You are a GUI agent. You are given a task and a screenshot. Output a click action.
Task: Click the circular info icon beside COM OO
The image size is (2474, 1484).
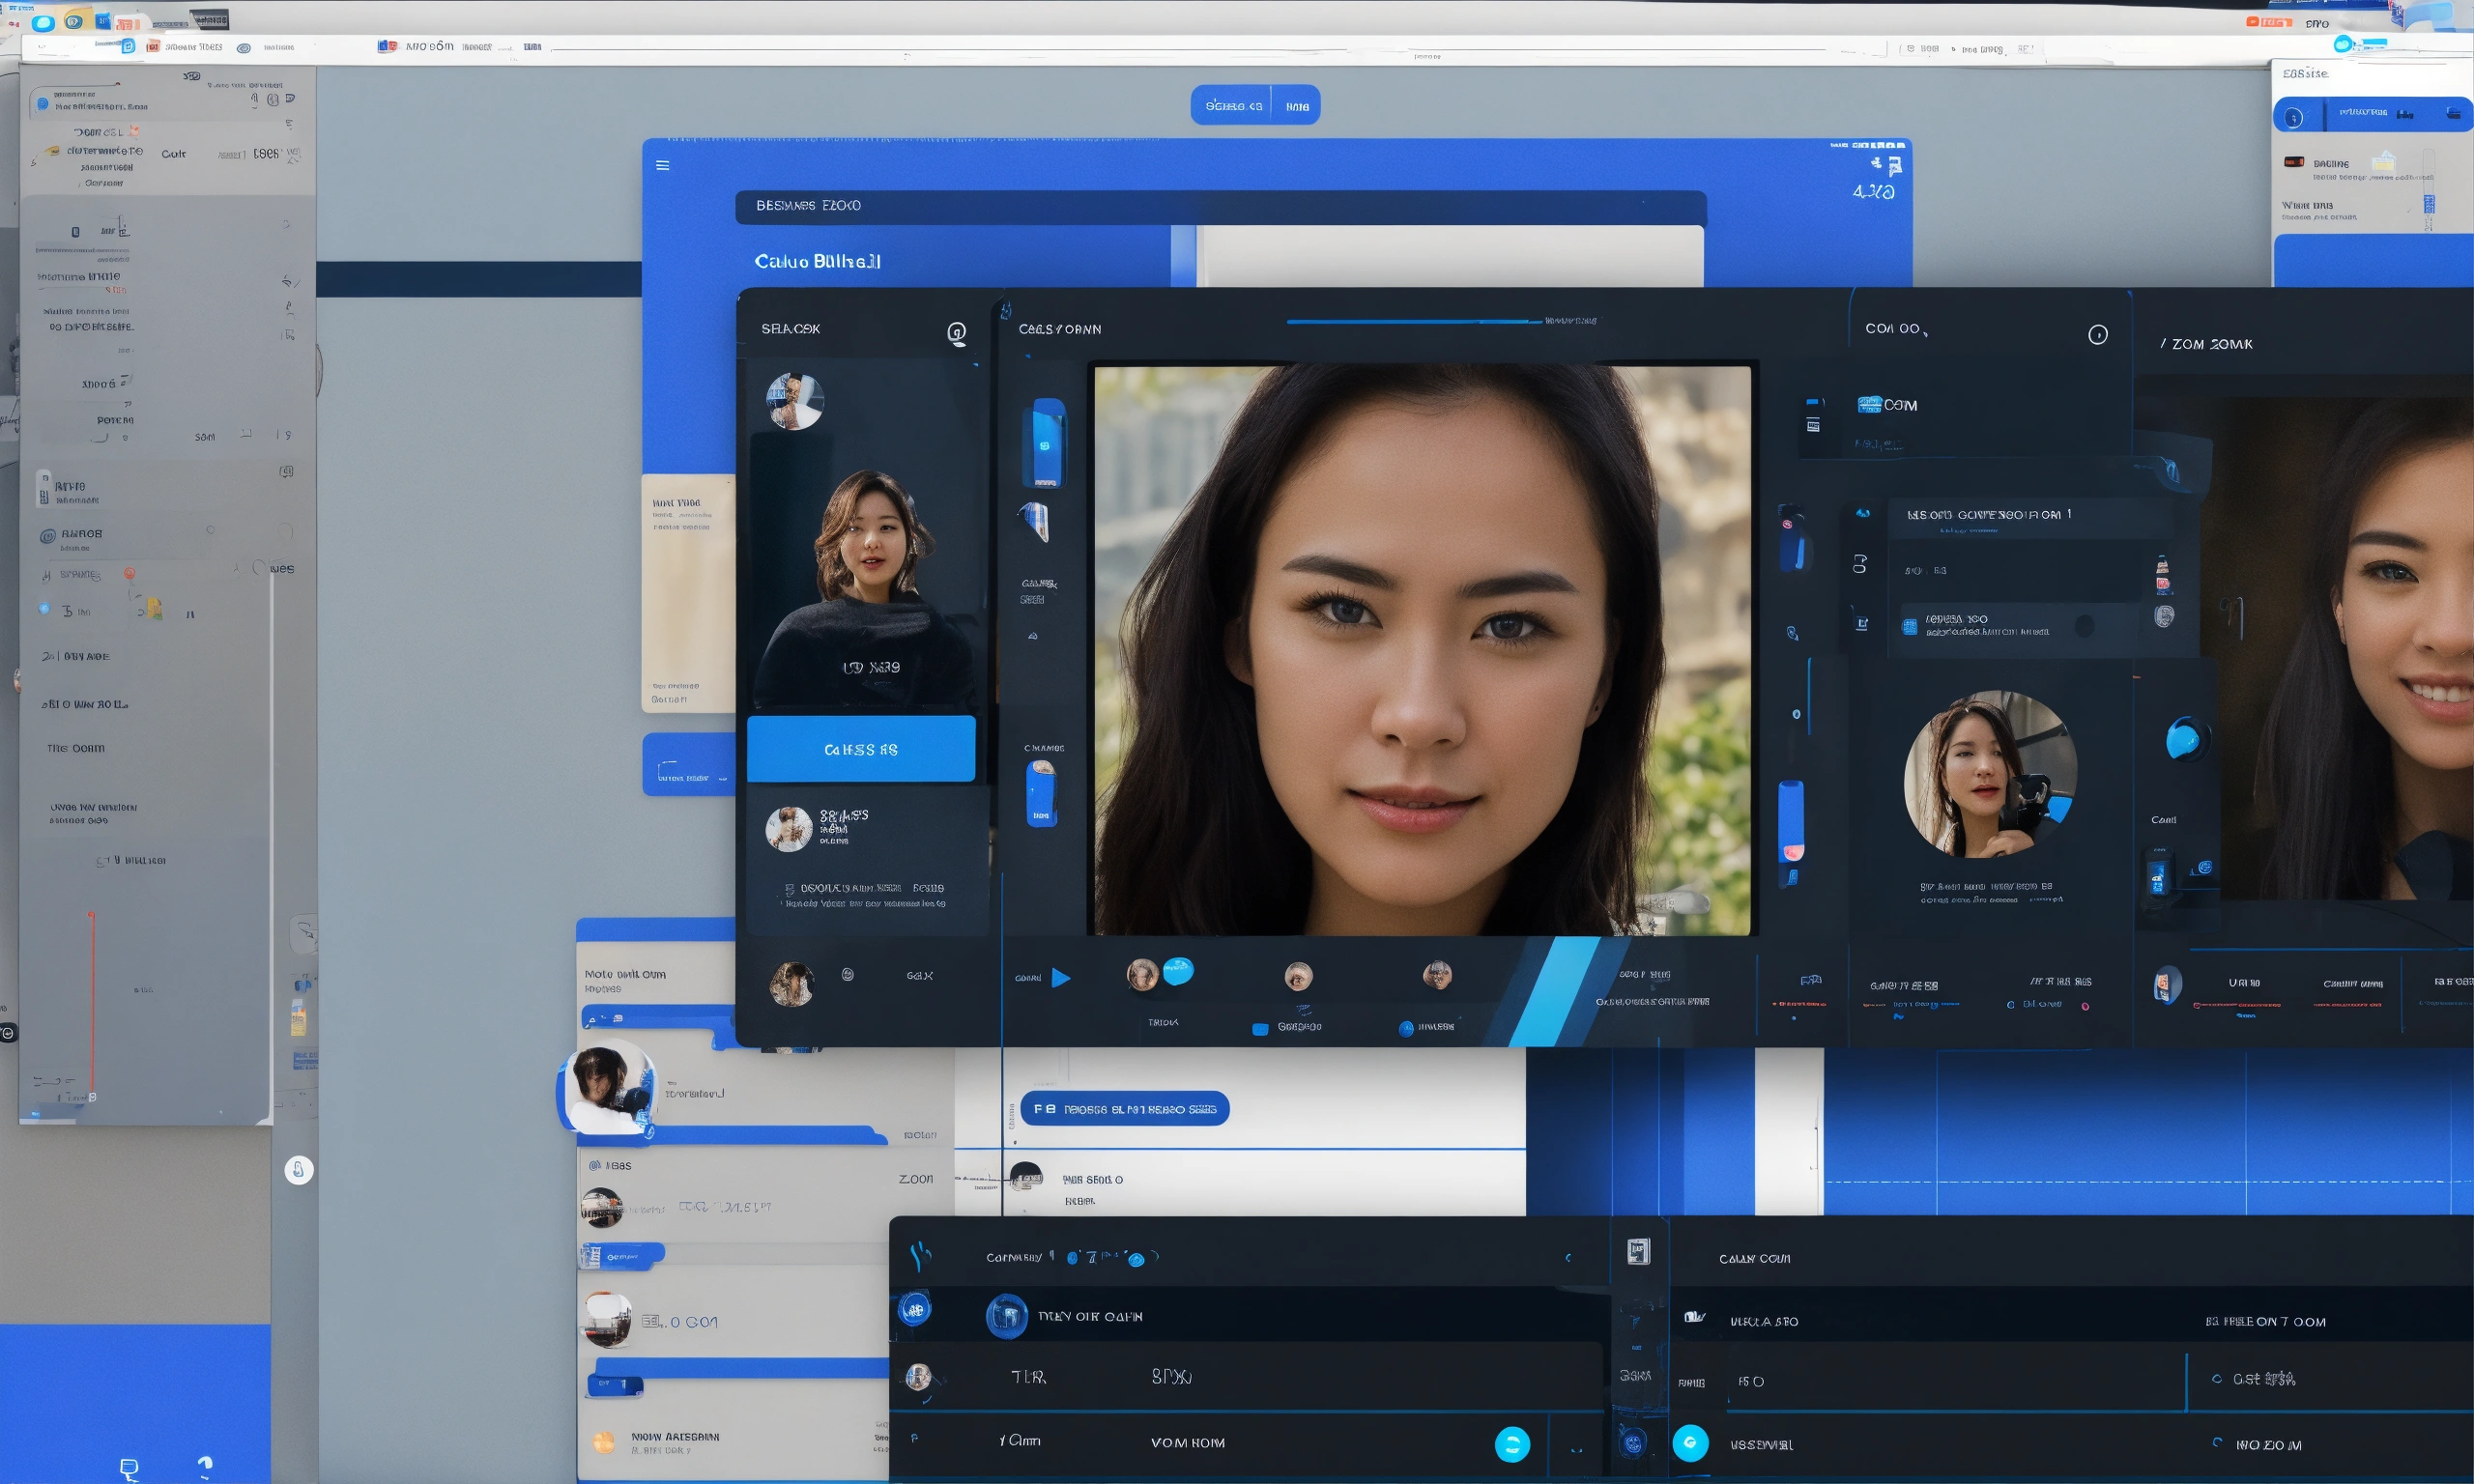[2098, 335]
